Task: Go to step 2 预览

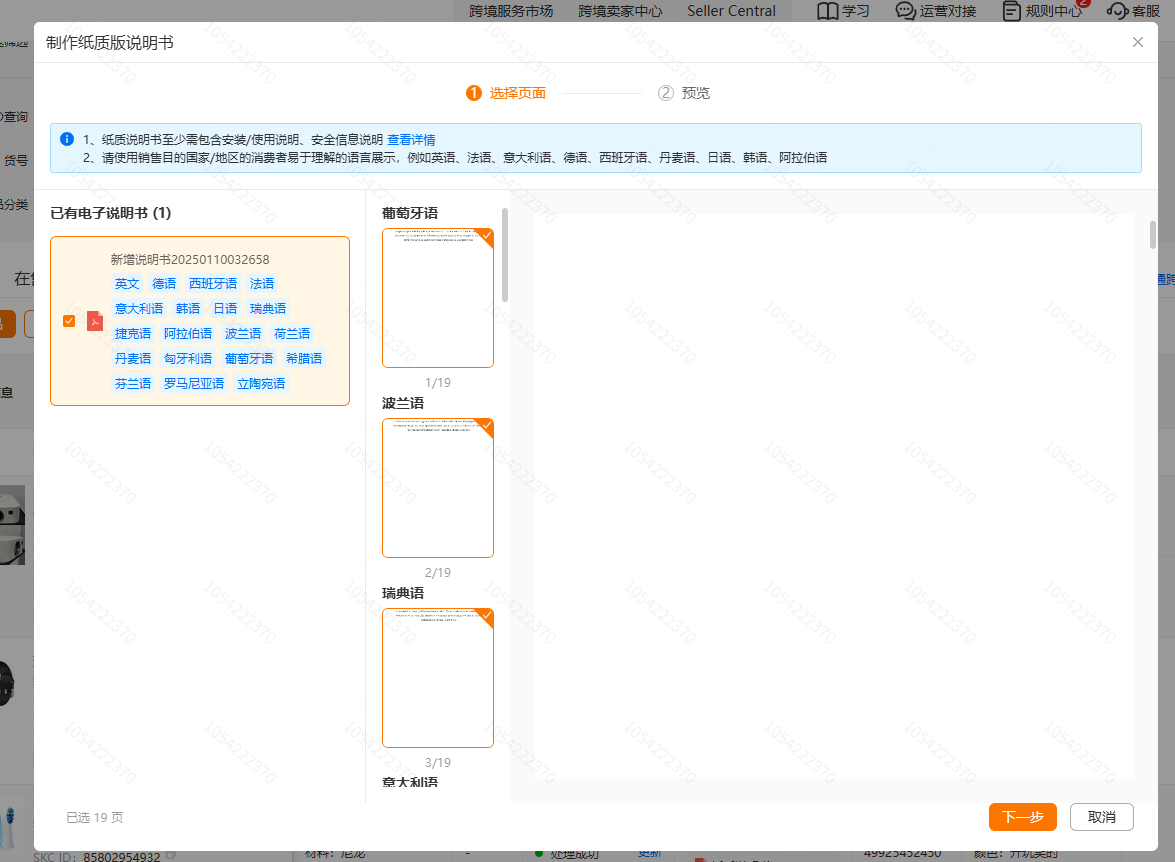Action: point(684,93)
